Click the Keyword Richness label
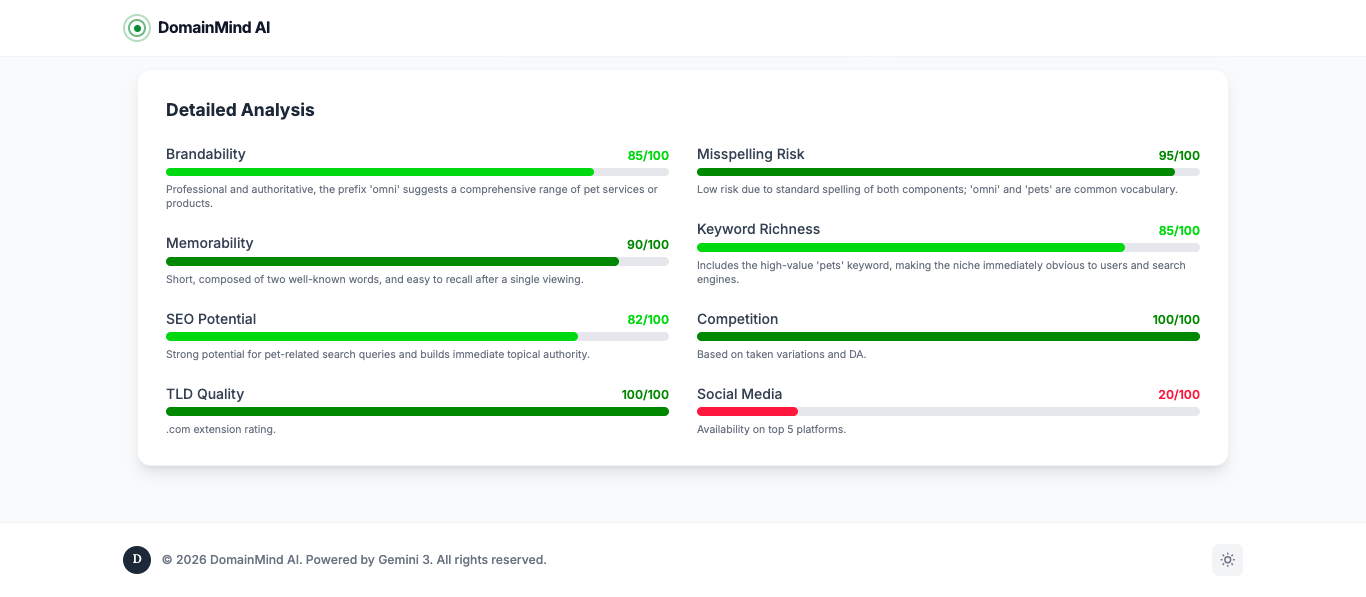 pos(758,229)
